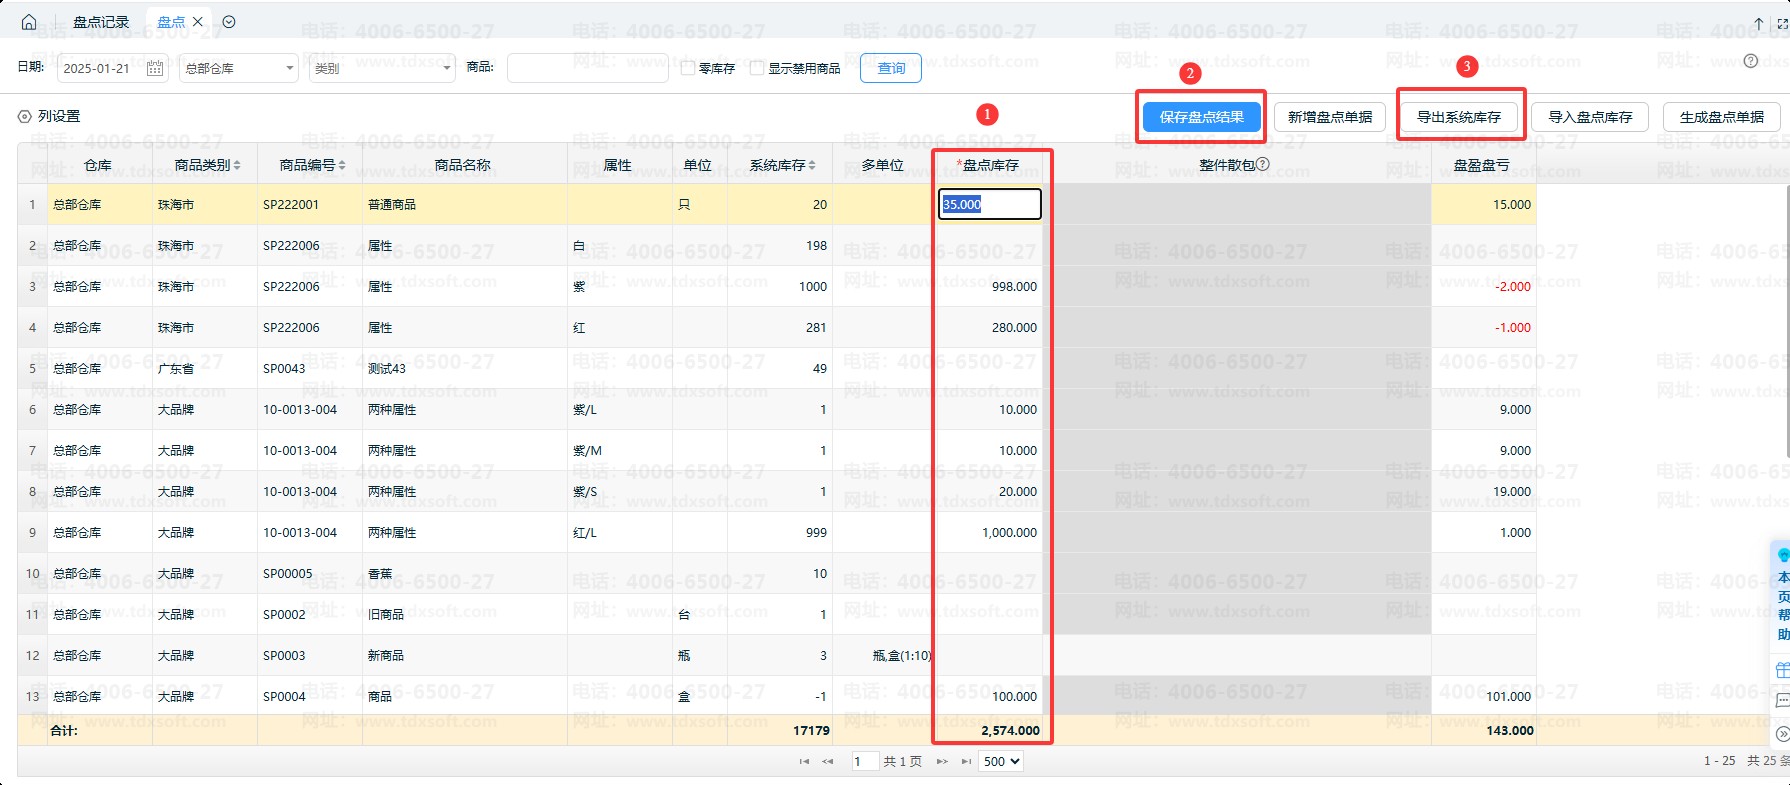Go to the next page in pagination

942,761
